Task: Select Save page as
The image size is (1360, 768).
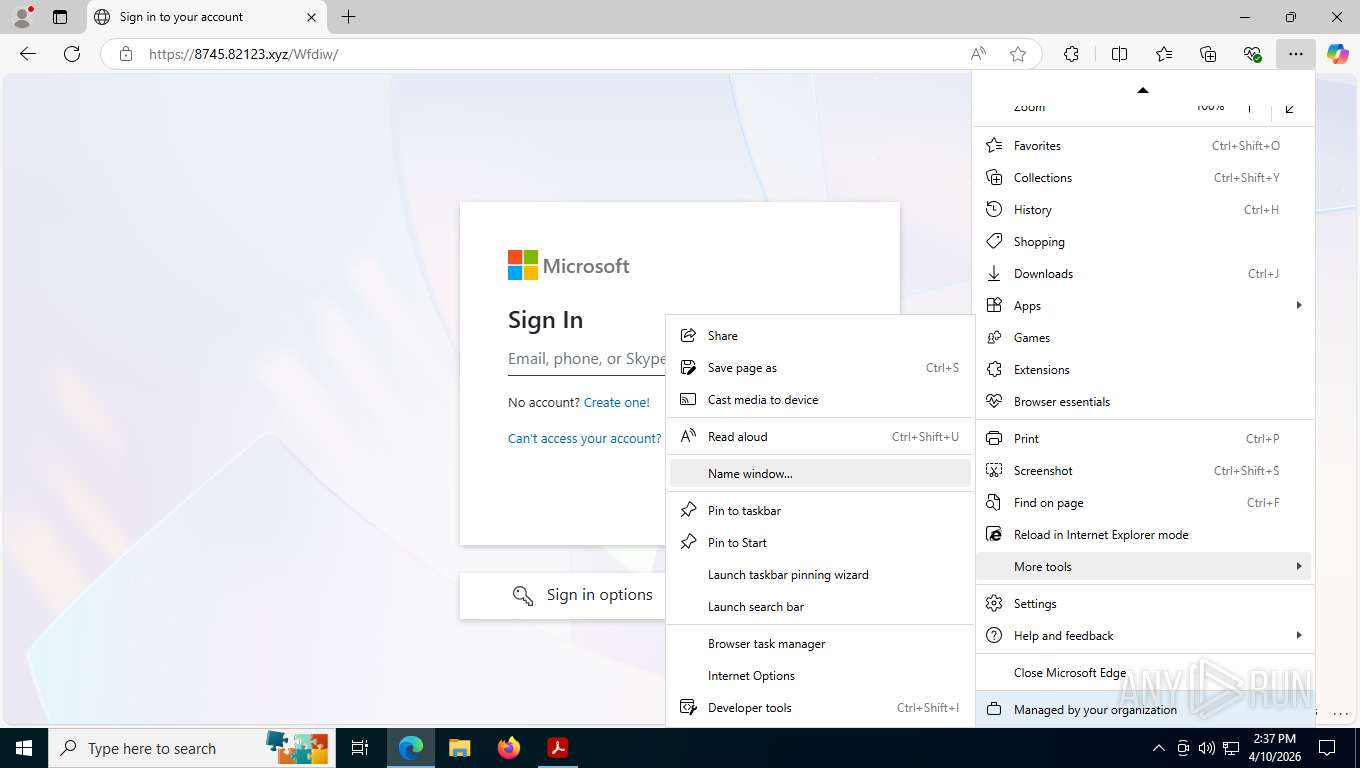Action: 820,368
